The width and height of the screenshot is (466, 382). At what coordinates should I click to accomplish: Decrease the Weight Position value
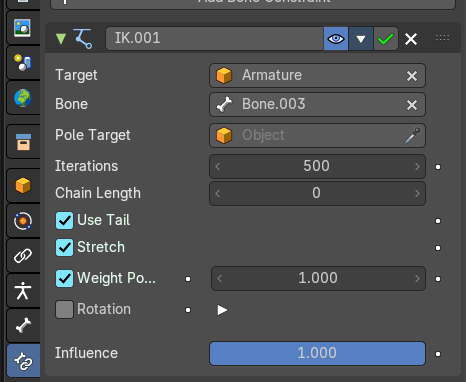point(219,278)
